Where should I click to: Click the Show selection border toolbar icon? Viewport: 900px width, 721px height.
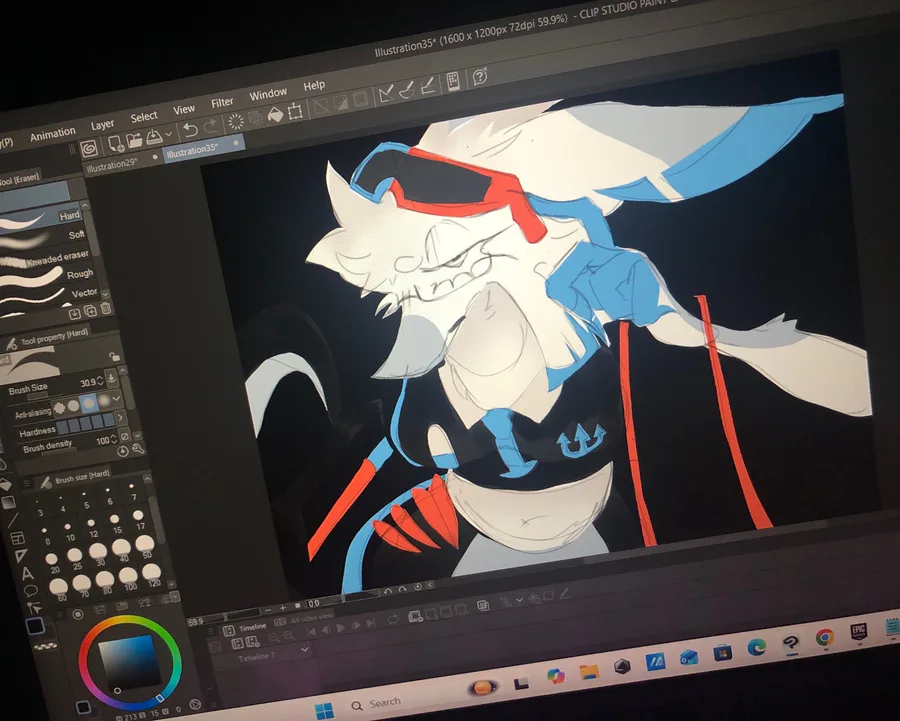pos(360,99)
